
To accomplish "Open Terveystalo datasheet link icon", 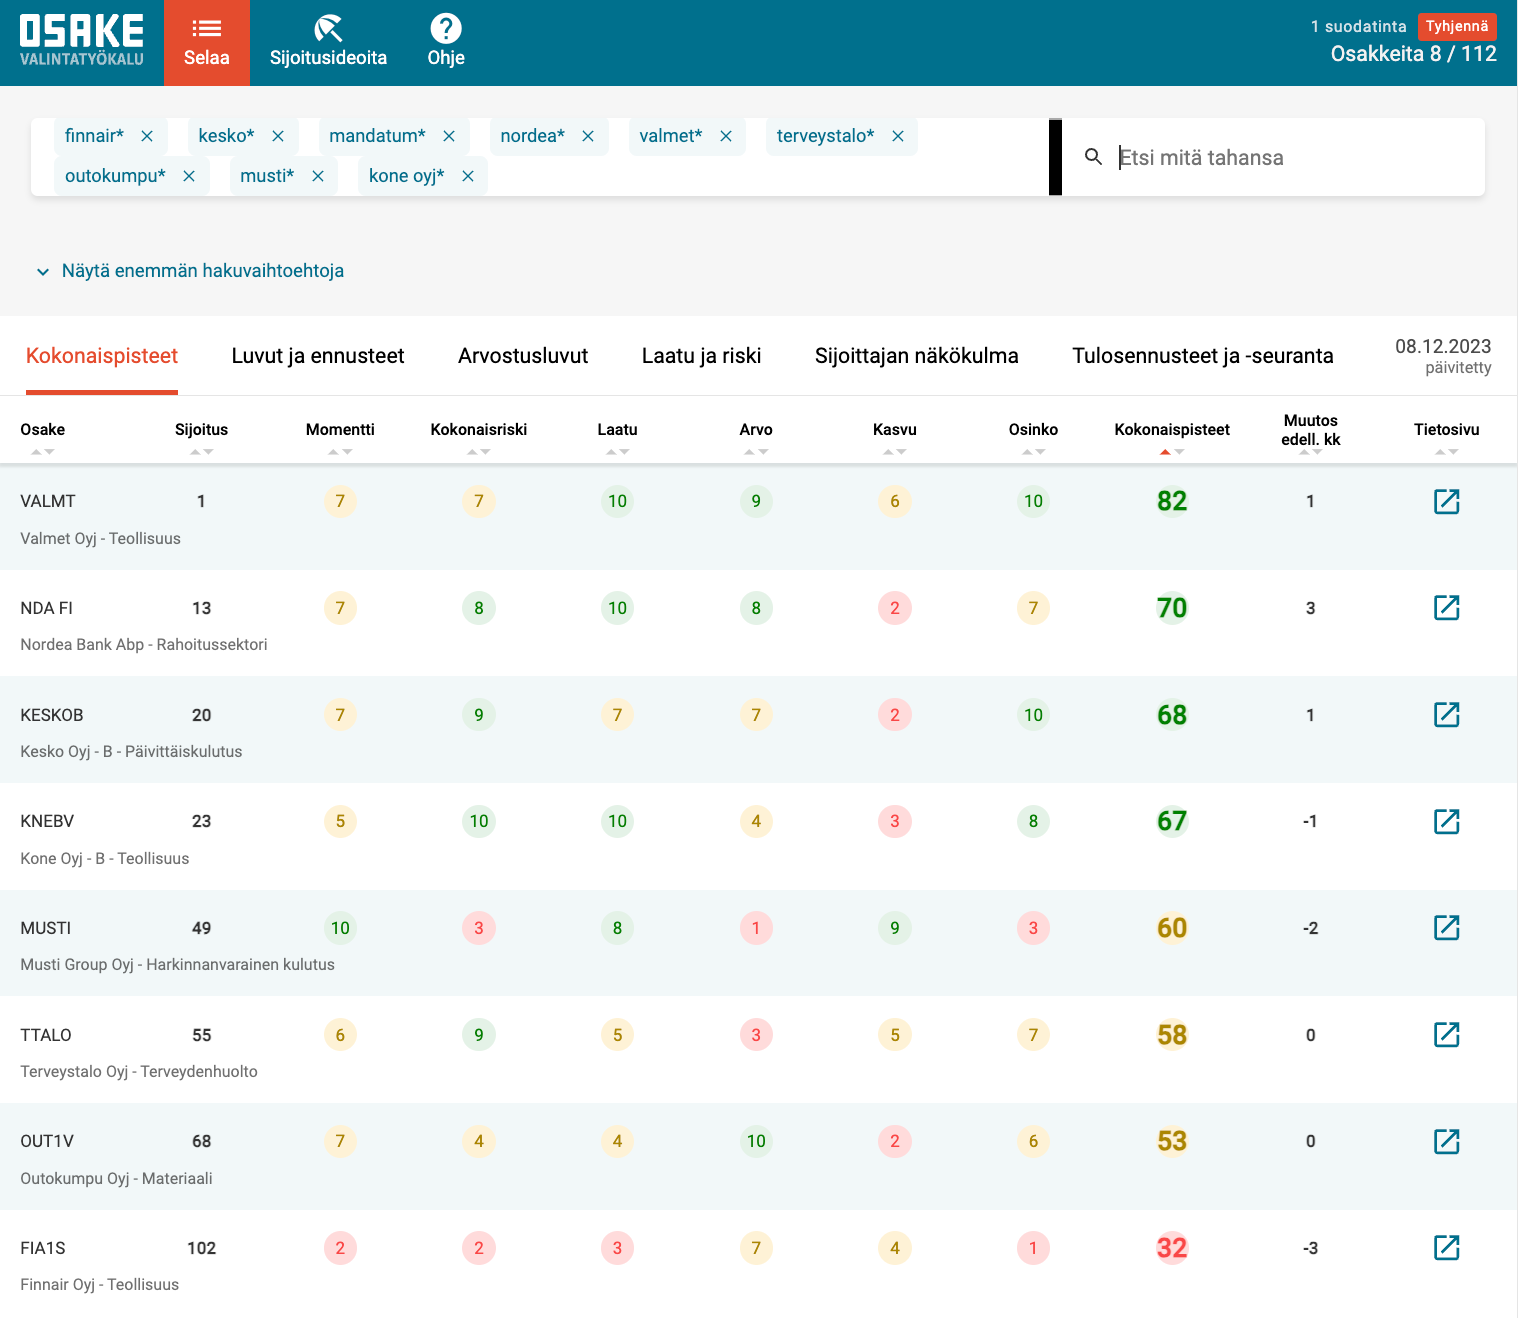I will [1446, 1034].
